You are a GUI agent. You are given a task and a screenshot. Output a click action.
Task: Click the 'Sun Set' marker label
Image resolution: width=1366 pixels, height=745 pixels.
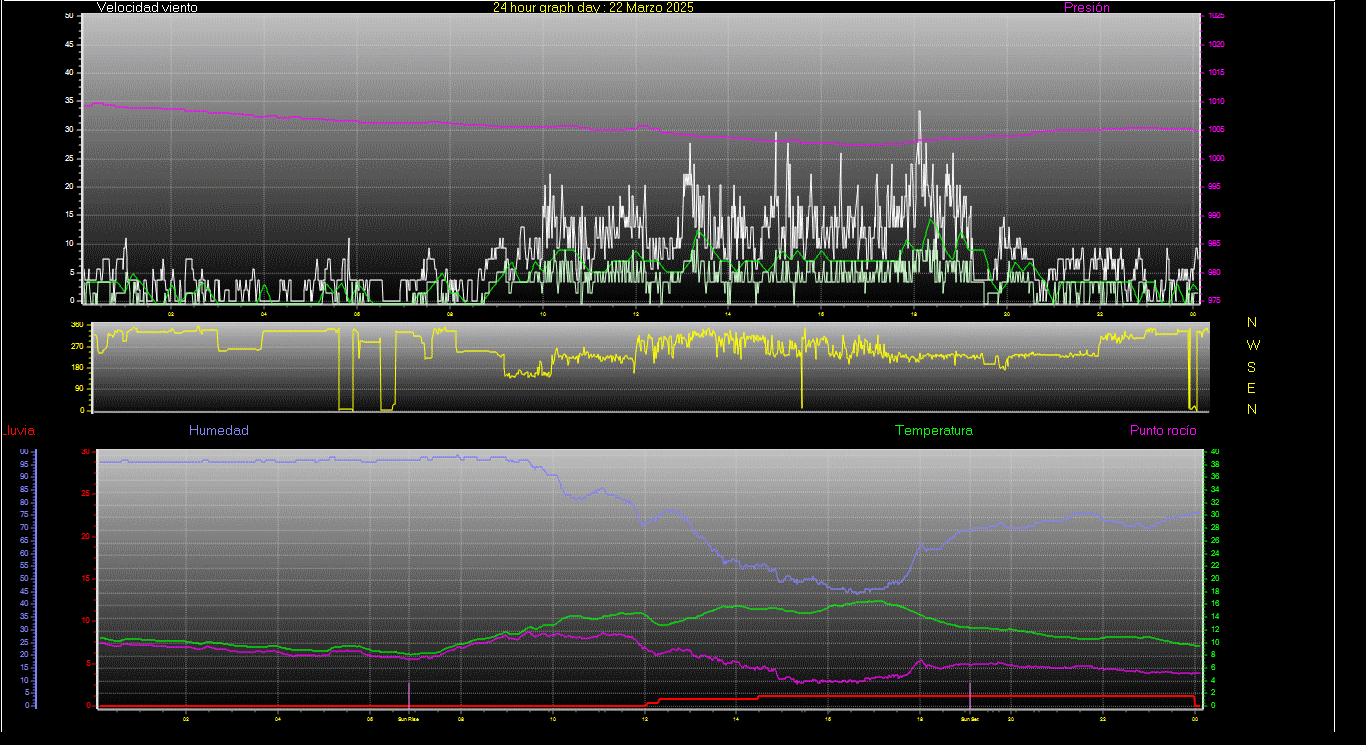coord(969,718)
